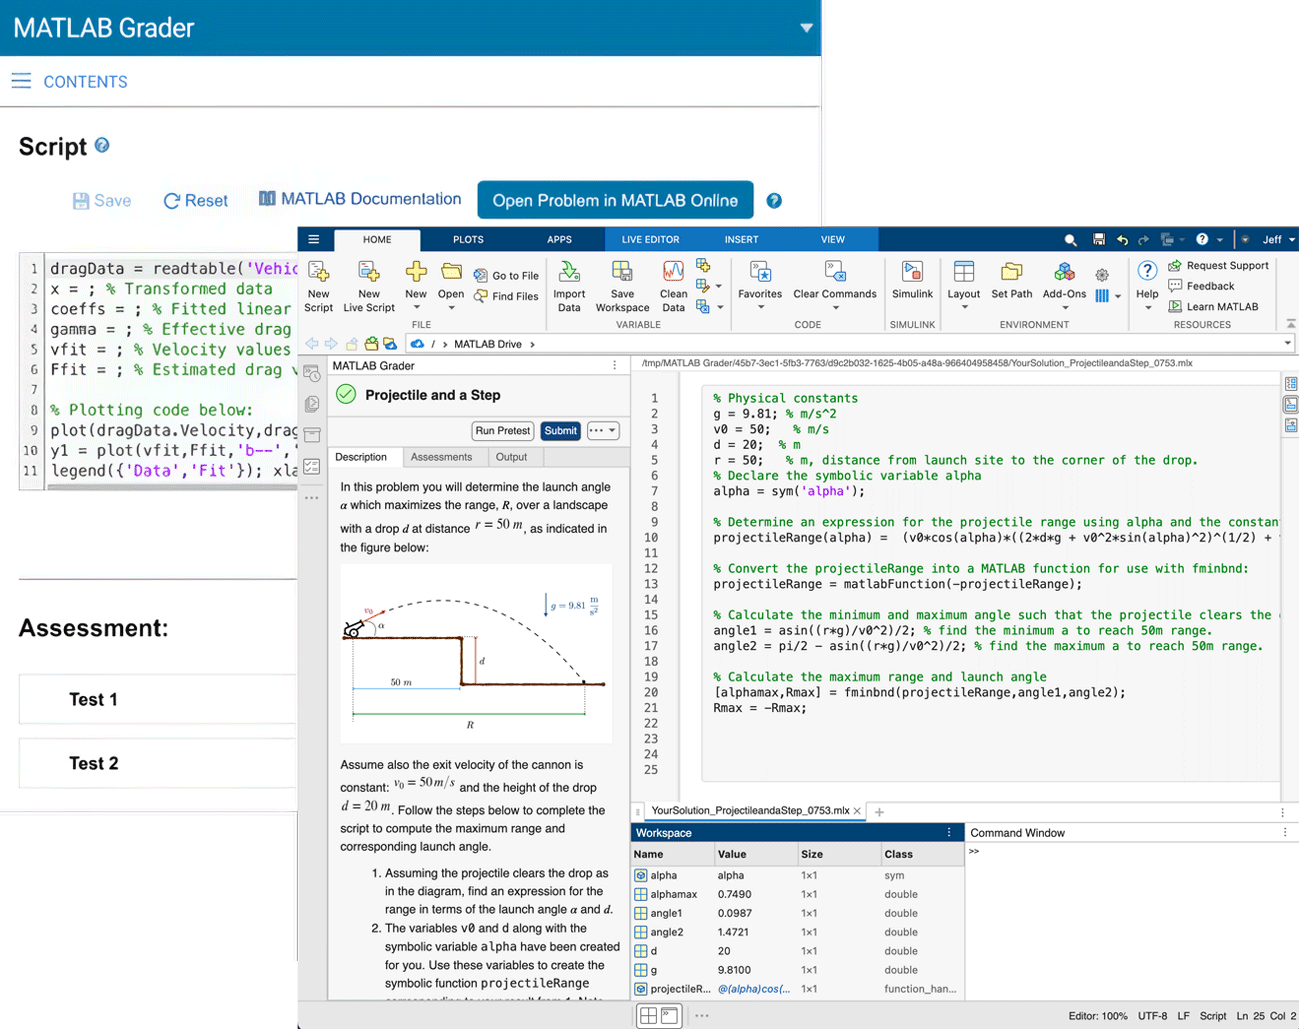Click the Run Pretest button
The width and height of the screenshot is (1300, 1029).
click(502, 431)
